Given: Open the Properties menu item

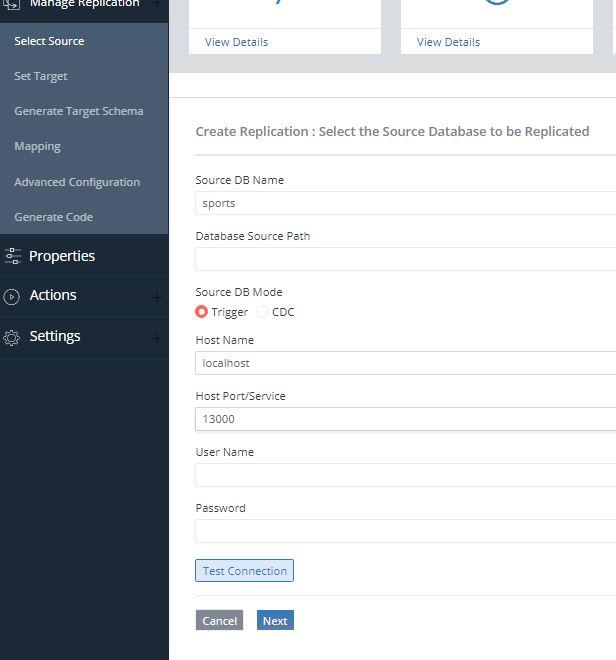Looking at the screenshot, I should [62, 256].
